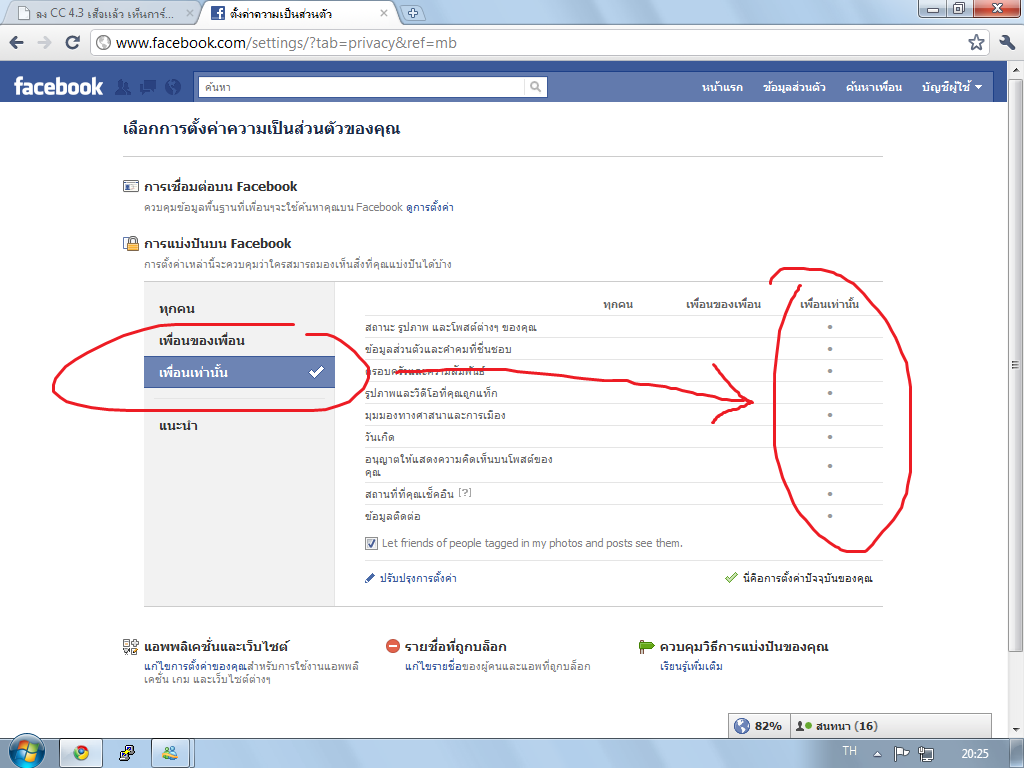Expand บัญชีผู้ใช้ account dropdown
This screenshot has height=768, width=1024.
coord(952,87)
